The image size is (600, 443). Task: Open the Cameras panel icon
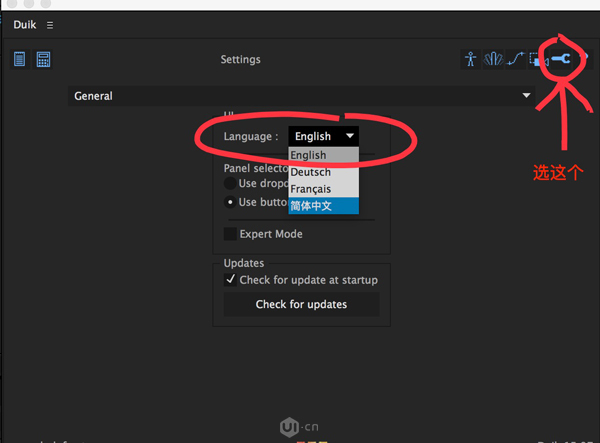pos(536,60)
